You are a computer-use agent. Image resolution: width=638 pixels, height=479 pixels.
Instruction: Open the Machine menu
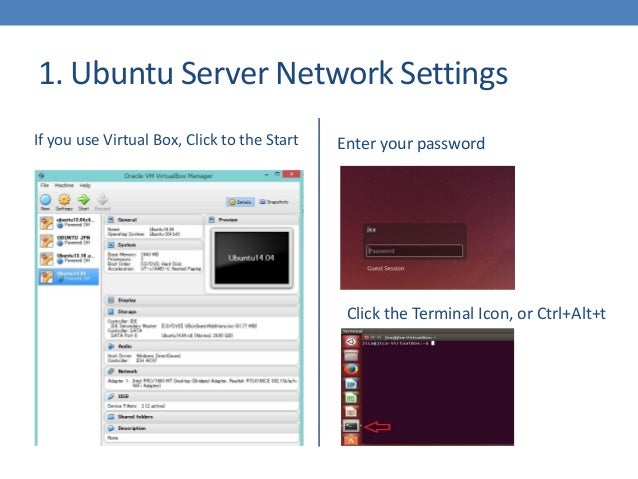click(x=64, y=185)
